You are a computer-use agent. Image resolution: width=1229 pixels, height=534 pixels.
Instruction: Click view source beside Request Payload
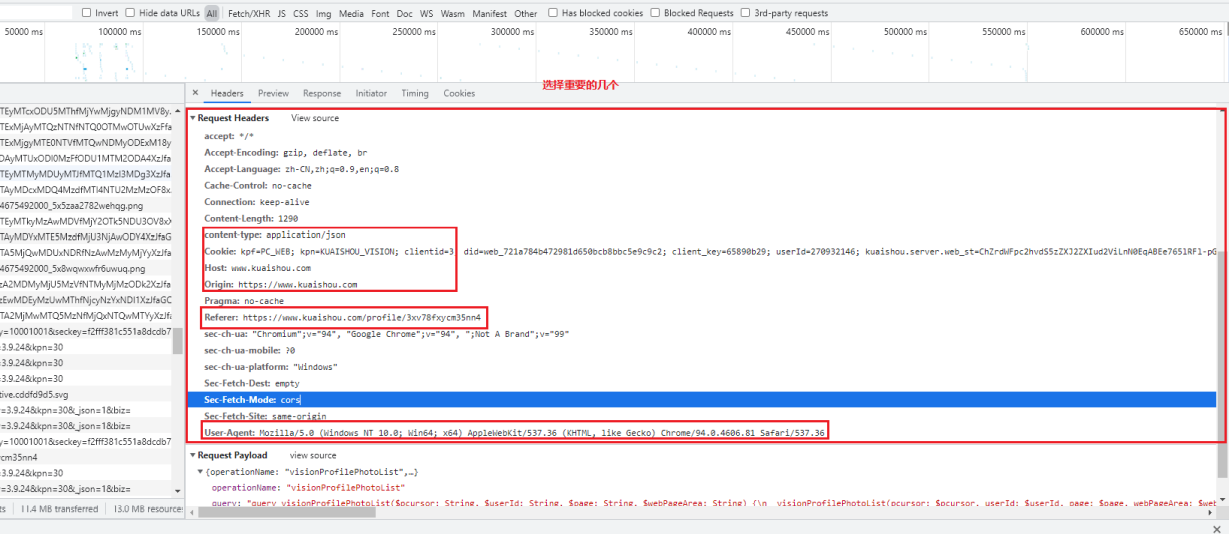[x=313, y=455]
